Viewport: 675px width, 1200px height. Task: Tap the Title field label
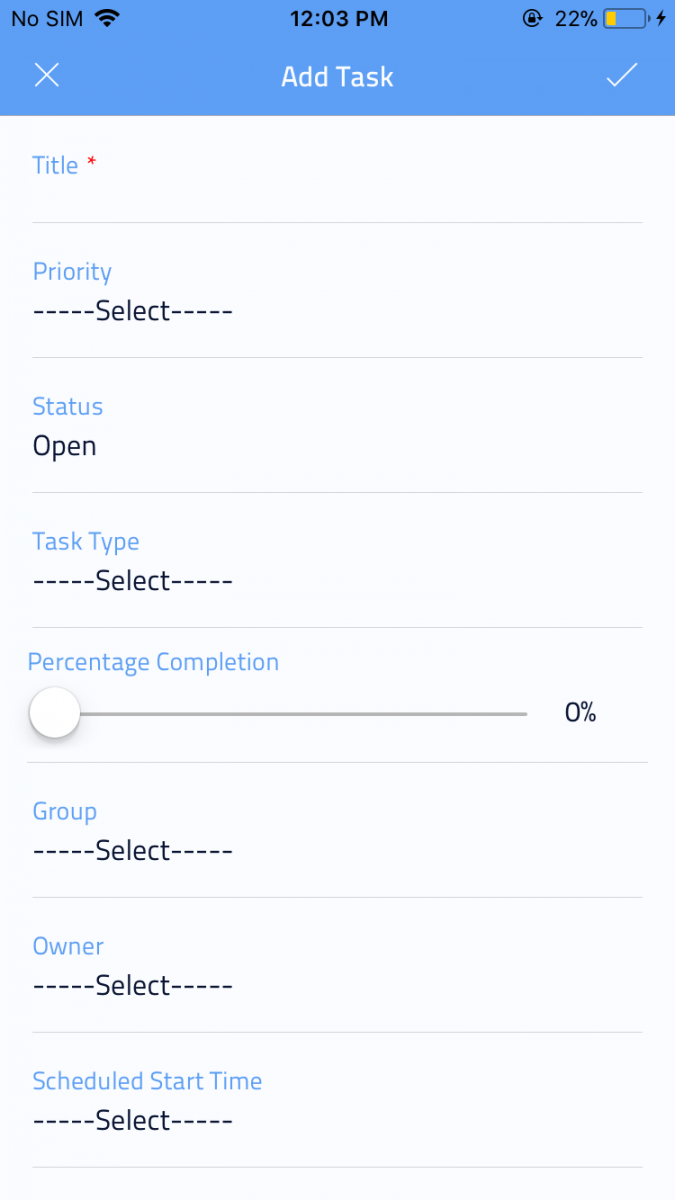[56, 166]
